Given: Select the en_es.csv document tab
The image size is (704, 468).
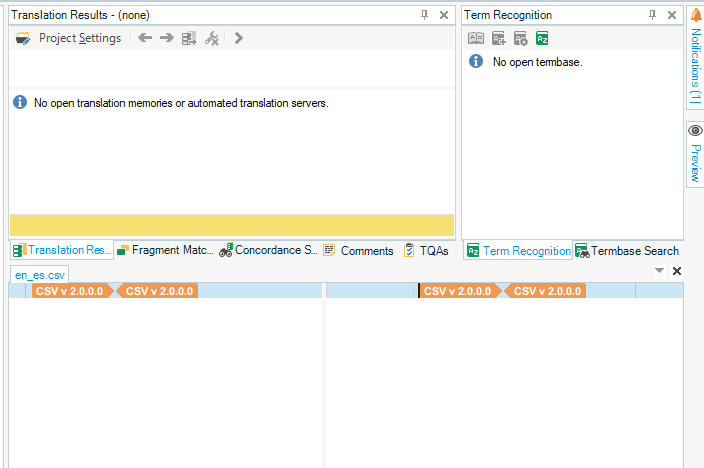Looking at the screenshot, I should click(x=40, y=275).
